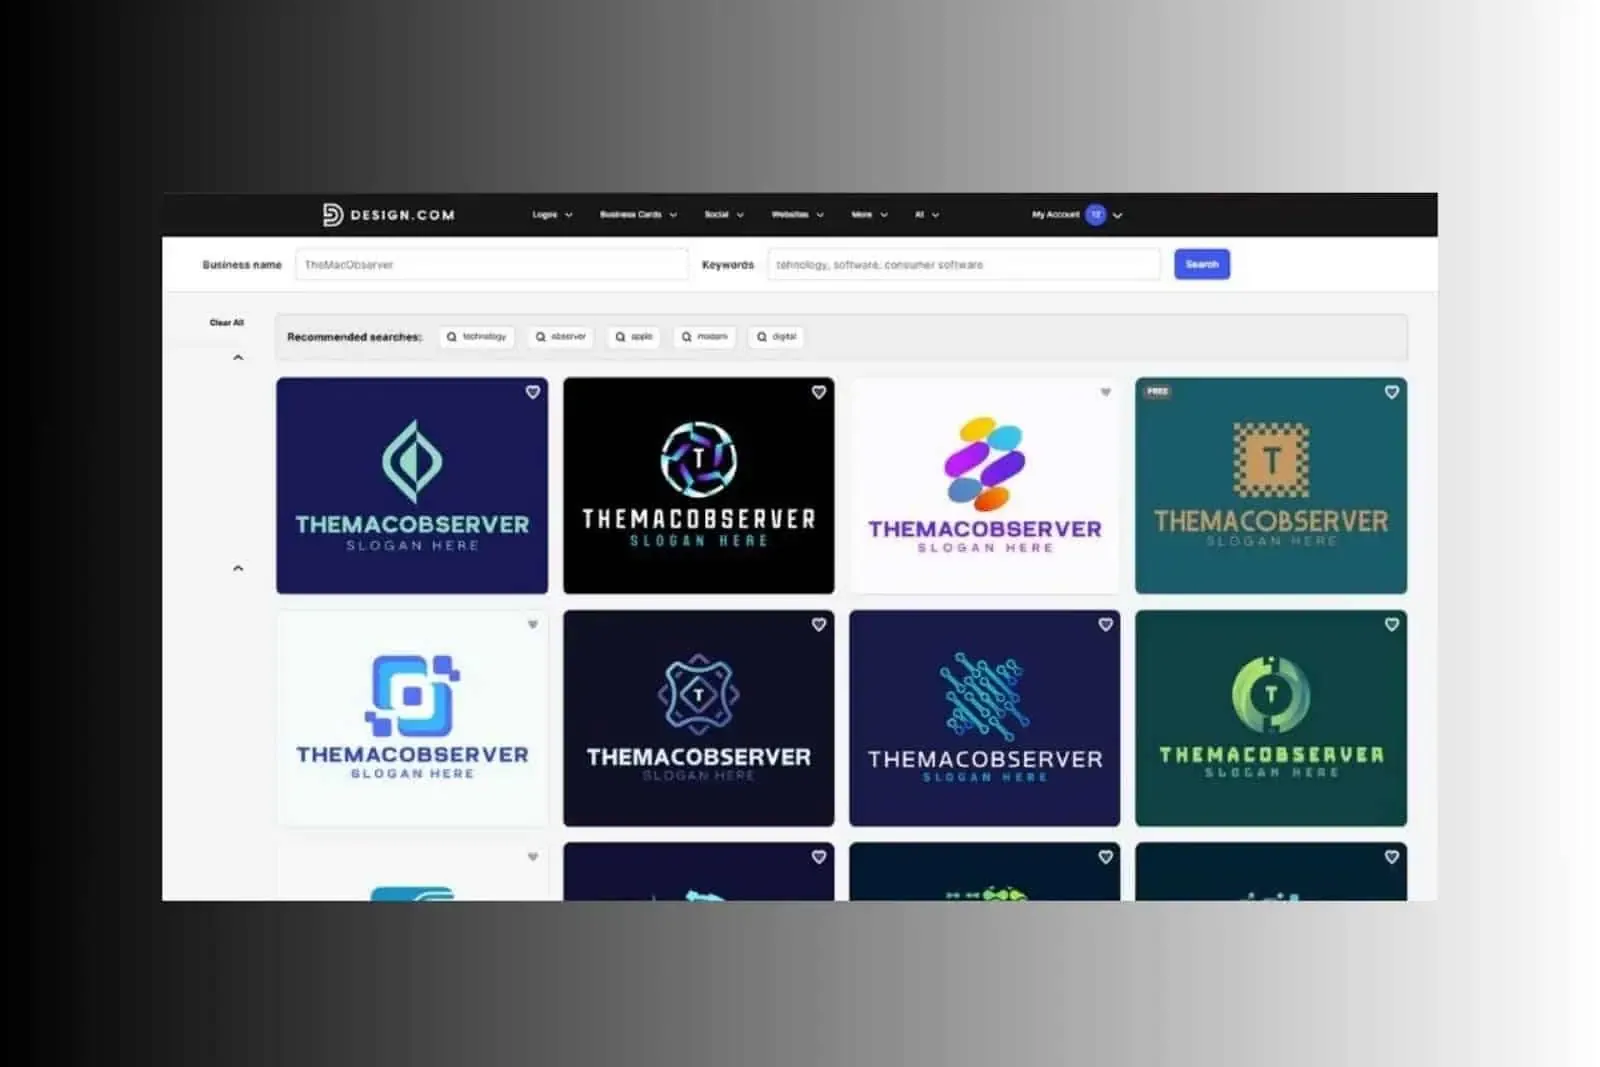The width and height of the screenshot is (1600, 1067).
Task: Favorite the diamond badge logo design
Action: 819,624
